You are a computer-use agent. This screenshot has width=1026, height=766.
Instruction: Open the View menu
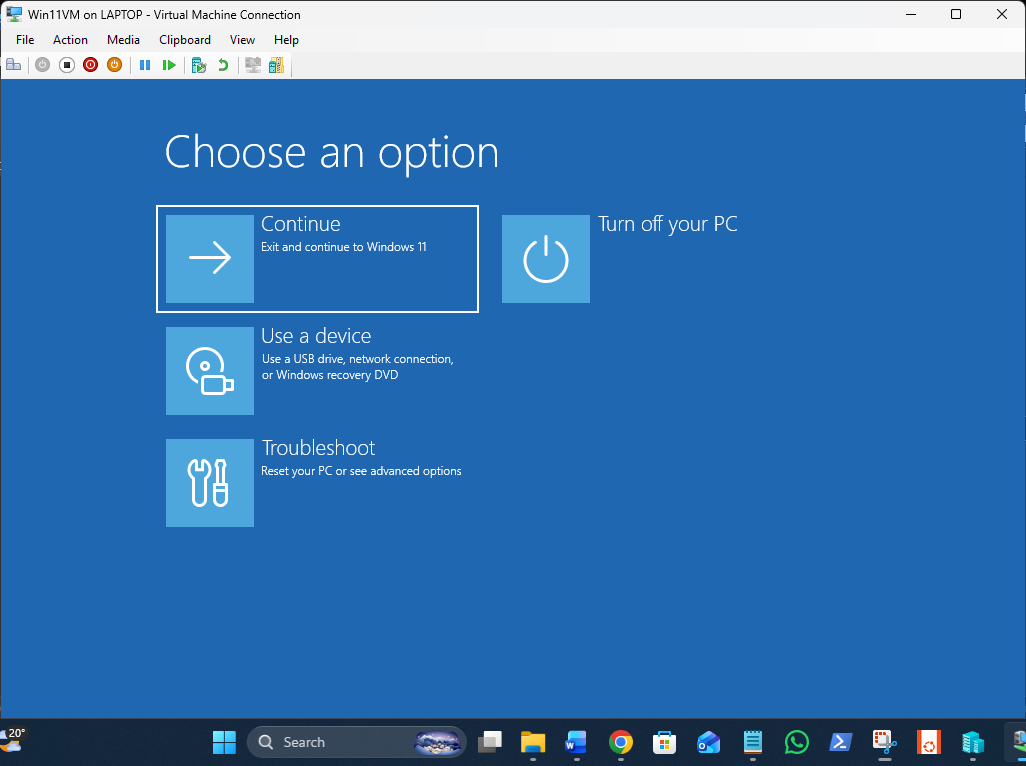[242, 40]
